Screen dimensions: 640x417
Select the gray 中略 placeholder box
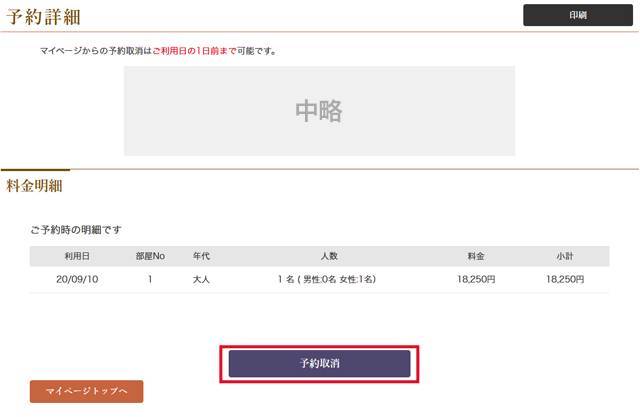[319, 111]
